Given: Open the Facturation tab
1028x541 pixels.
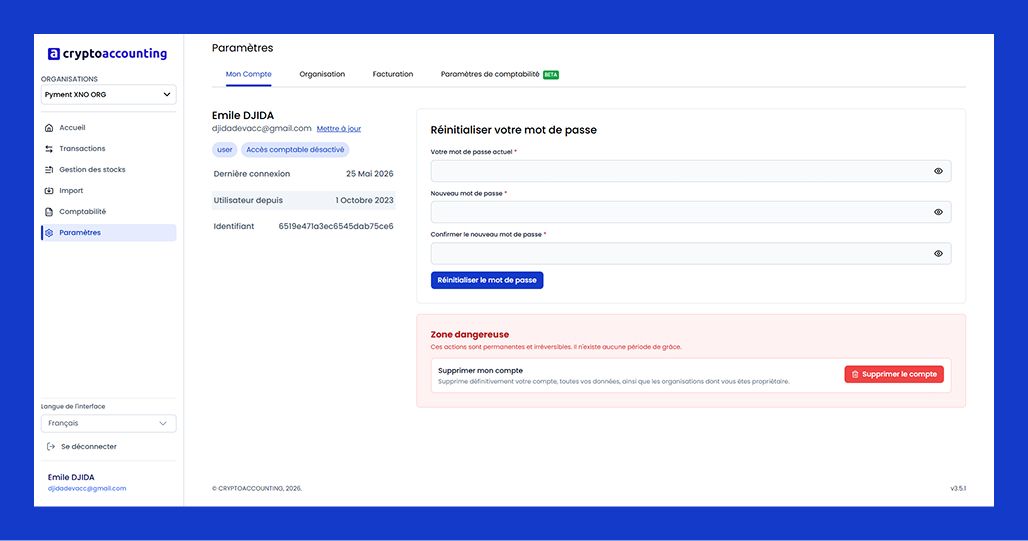Looking at the screenshot, I should click(x=393, y=74).
